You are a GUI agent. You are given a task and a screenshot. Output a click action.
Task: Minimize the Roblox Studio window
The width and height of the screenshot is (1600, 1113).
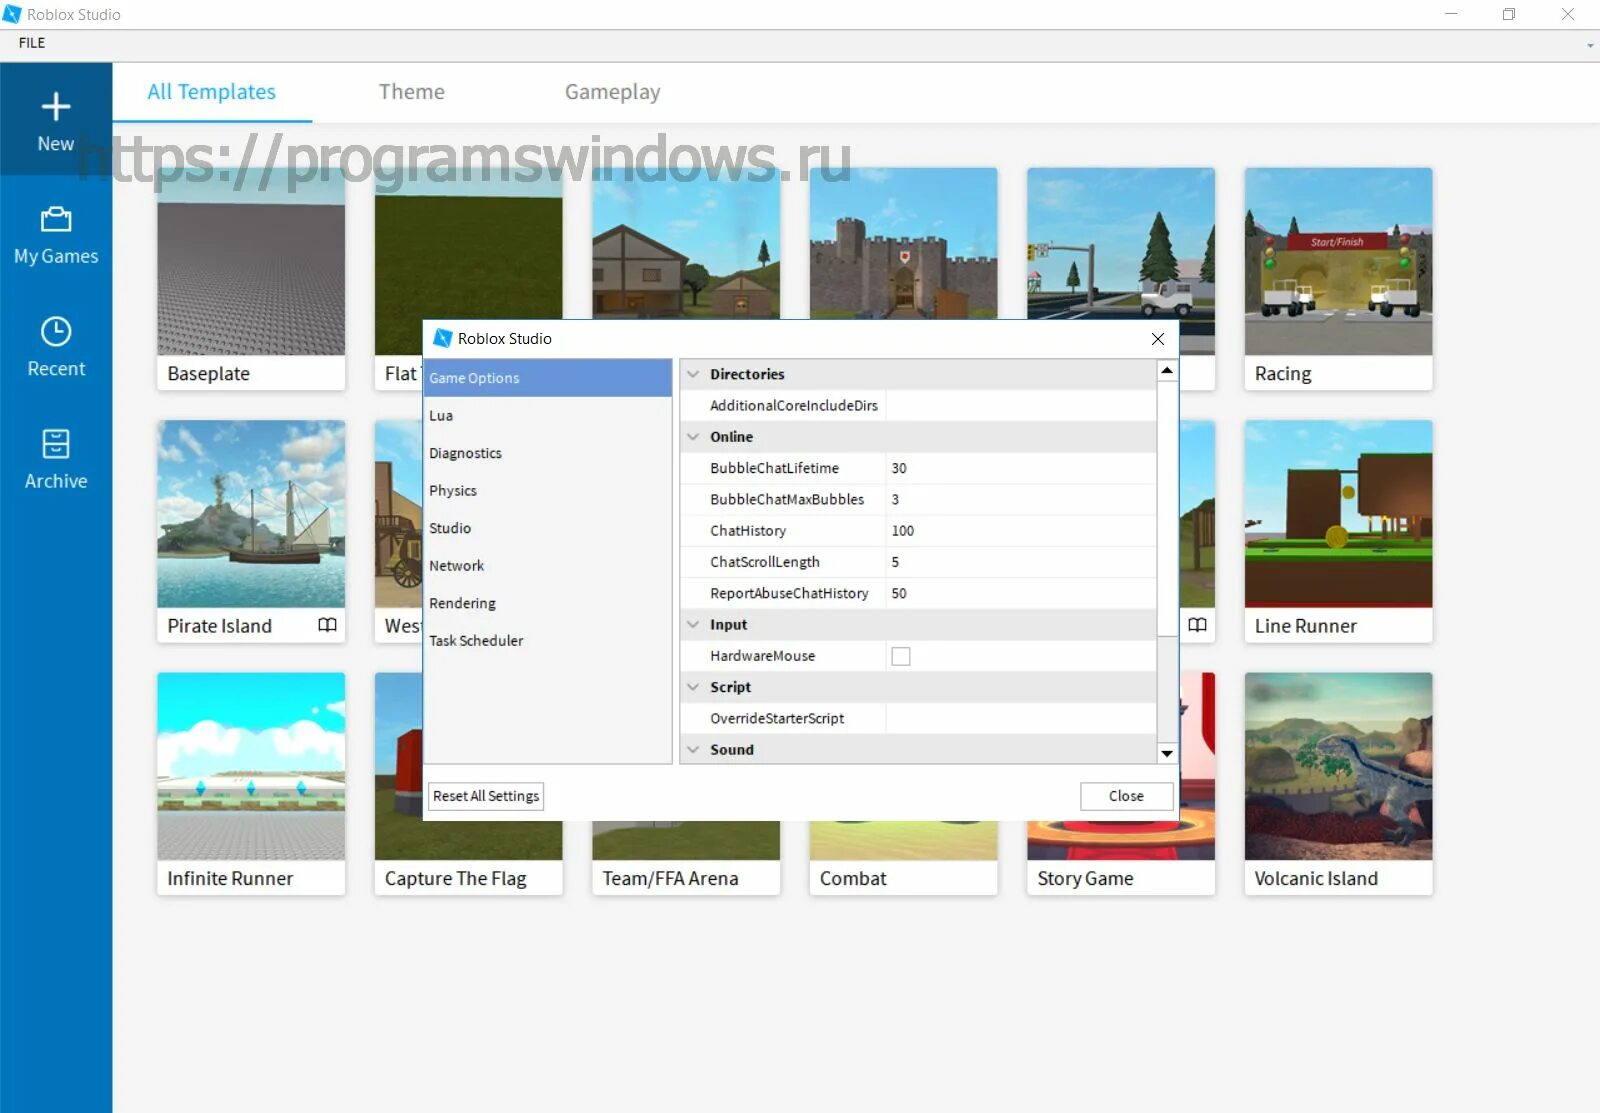(1451, 14)
